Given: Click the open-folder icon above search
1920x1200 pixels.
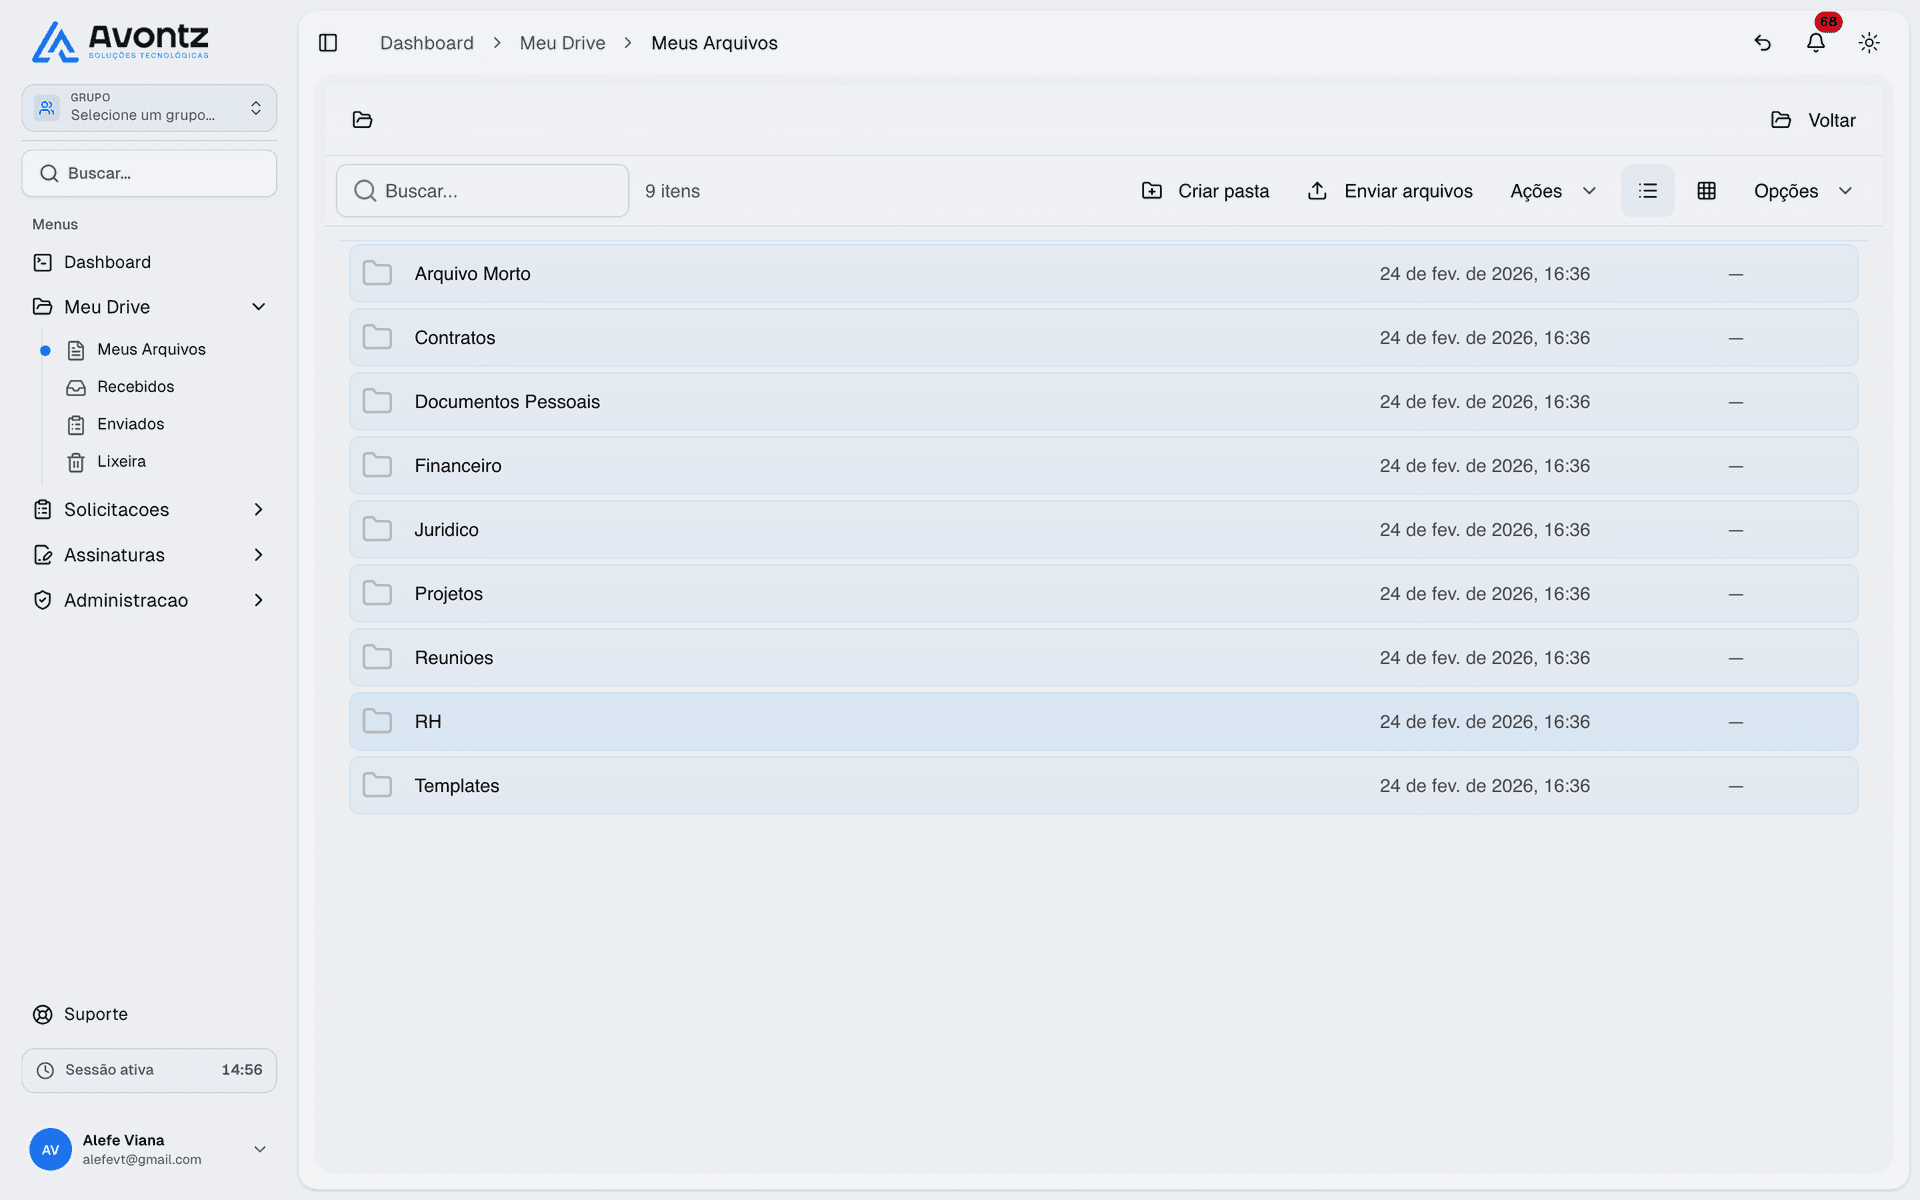Looking at the screenshot, I should [x=362, y=120].
